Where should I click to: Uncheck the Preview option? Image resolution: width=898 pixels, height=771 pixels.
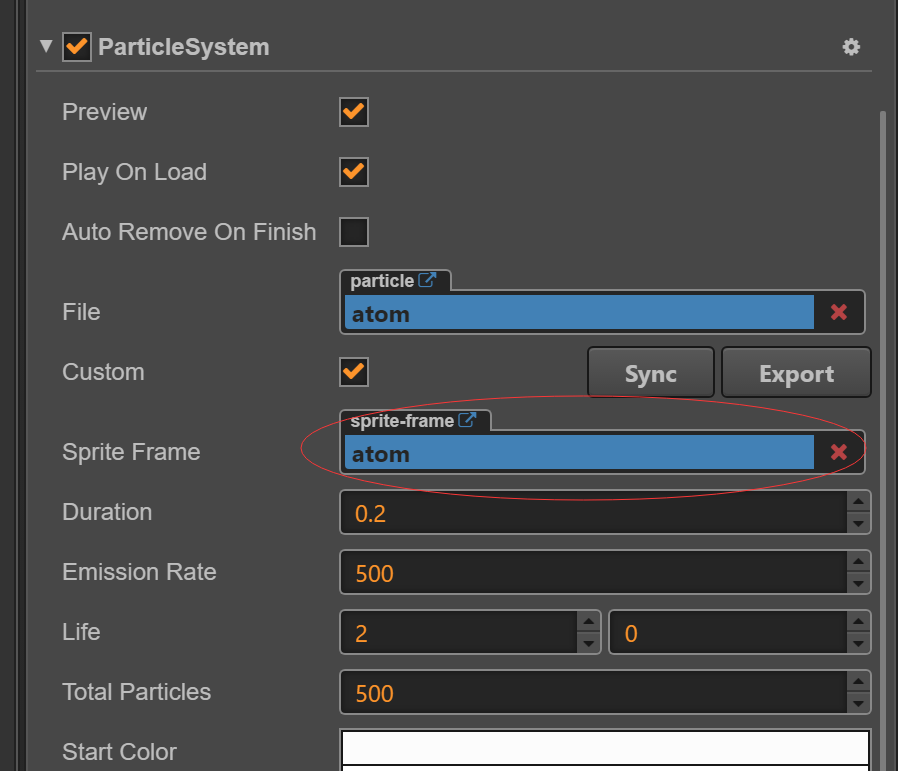(354, 112)
